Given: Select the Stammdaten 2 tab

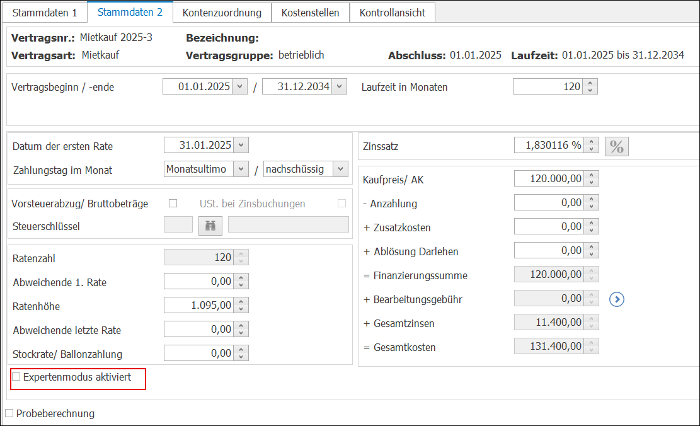Looking at the screenshot, I should (x=130, y=12).
